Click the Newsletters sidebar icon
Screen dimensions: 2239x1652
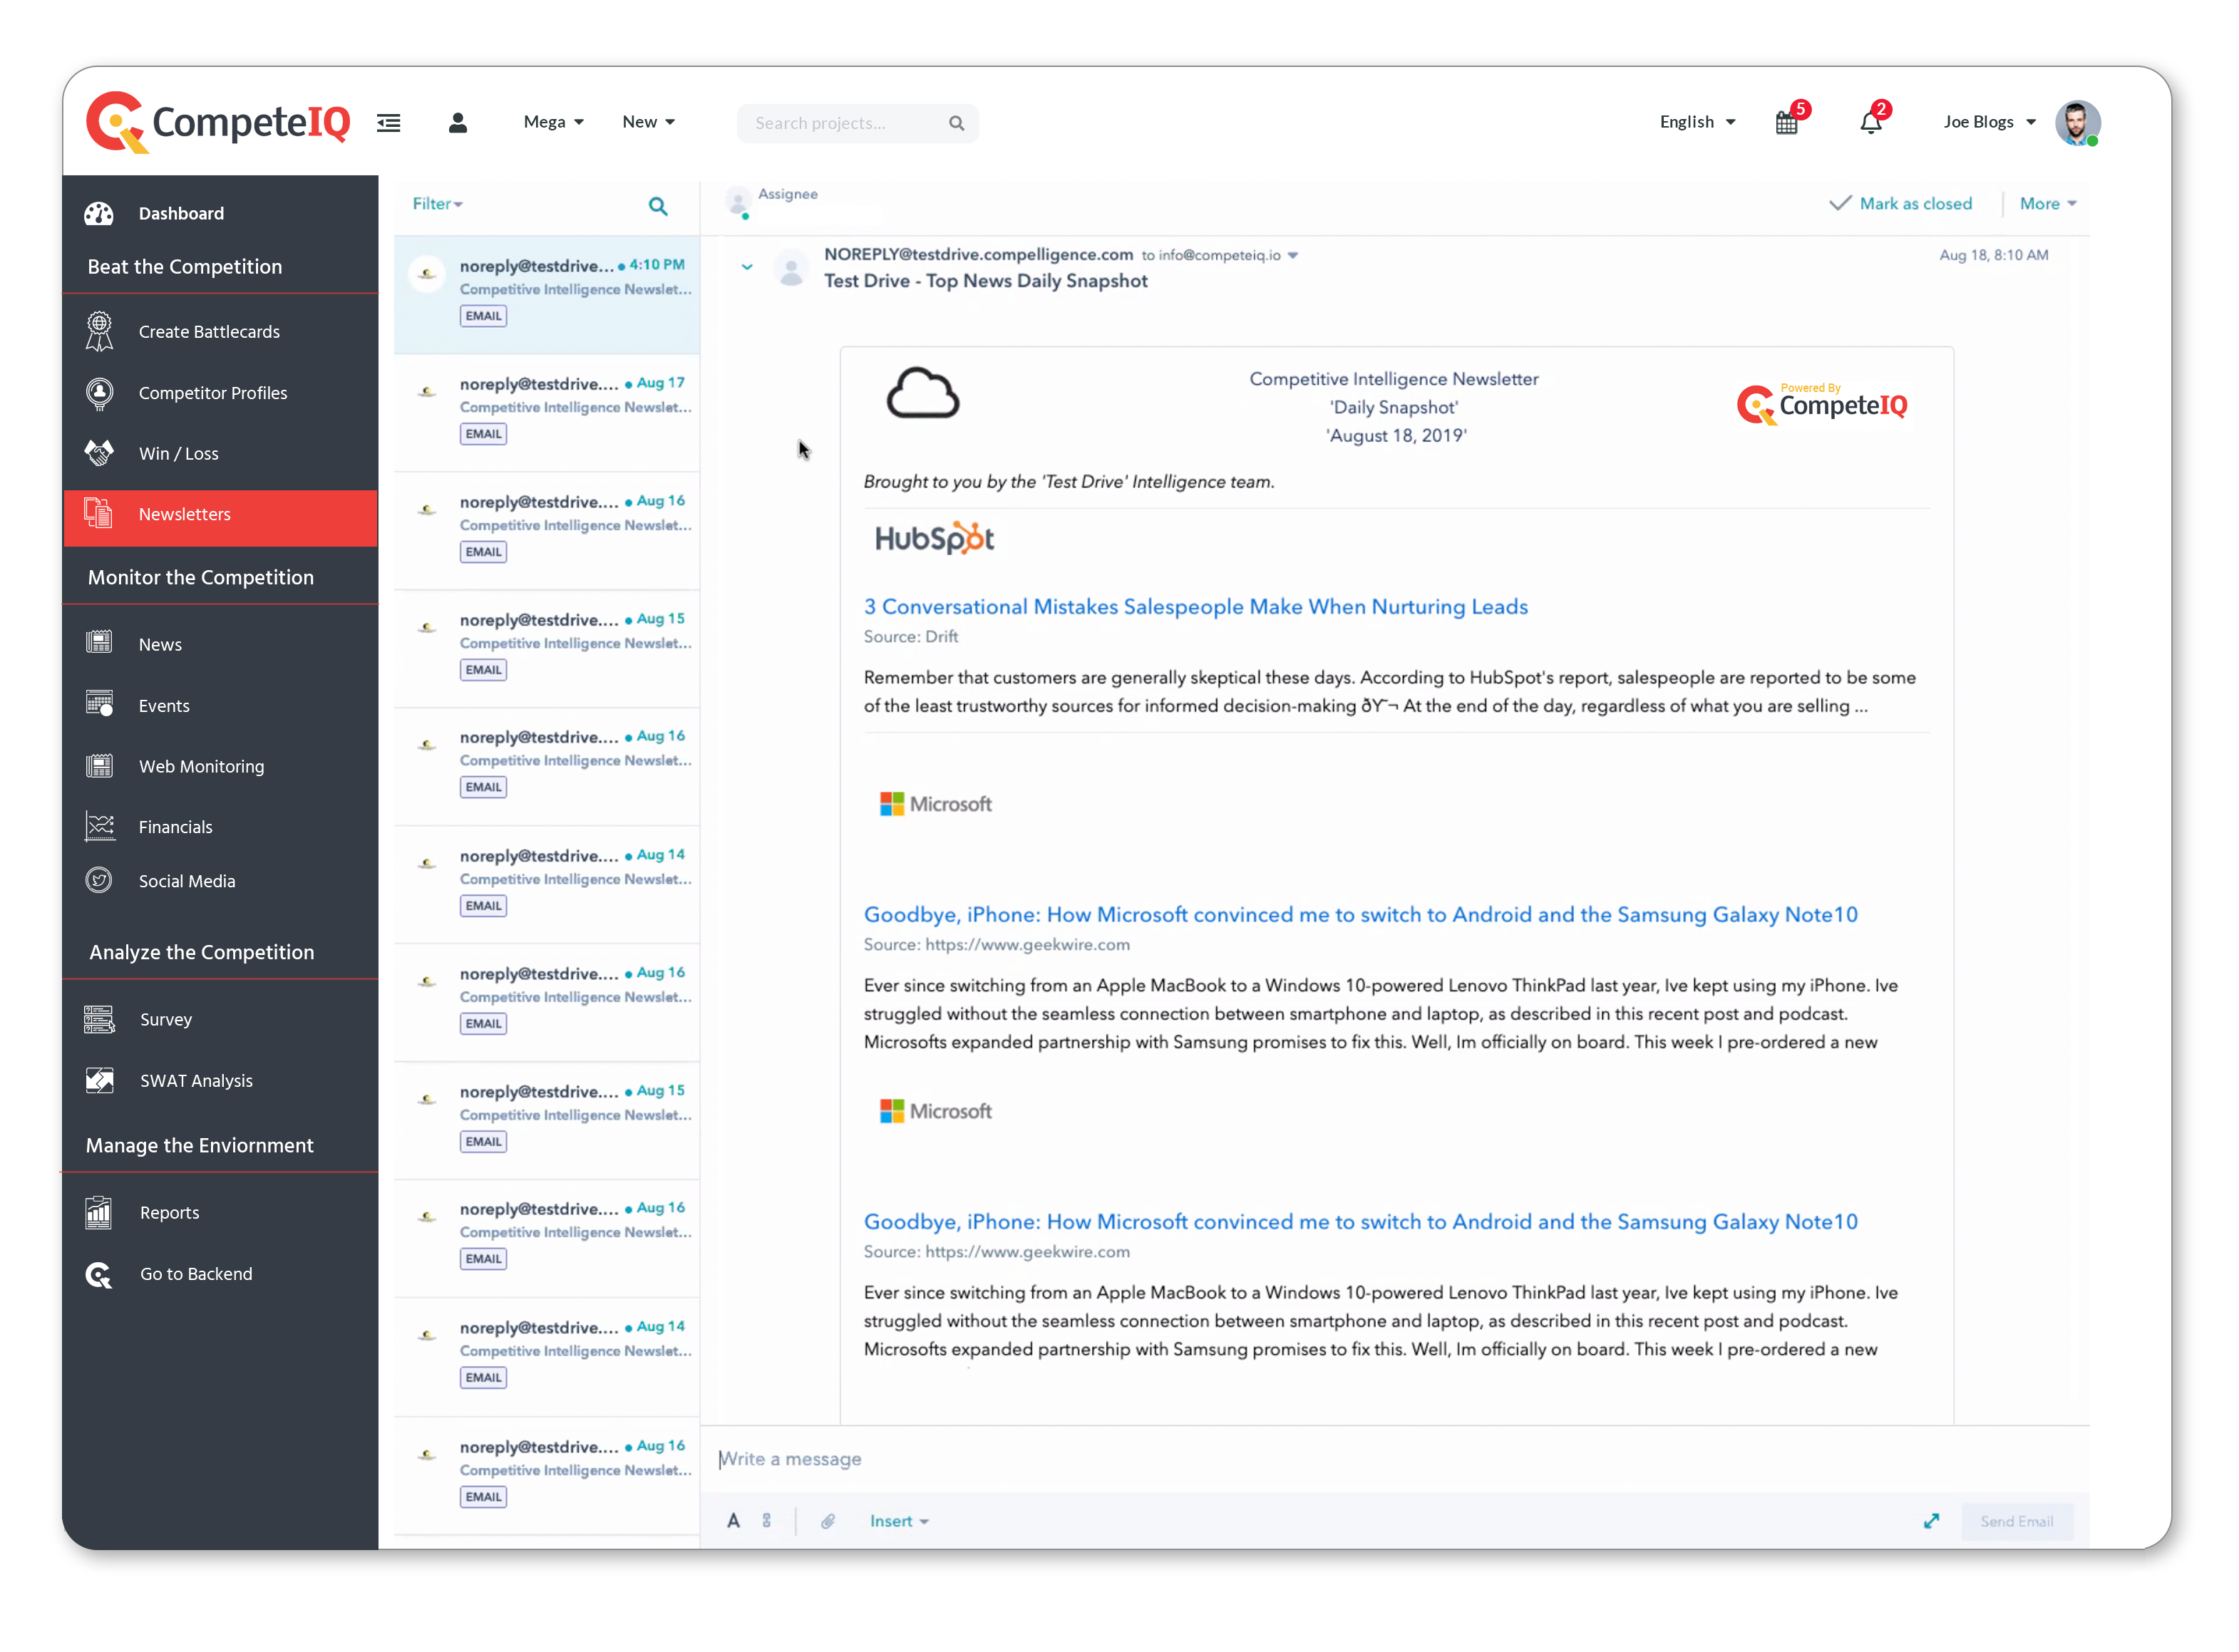(98, 514)
